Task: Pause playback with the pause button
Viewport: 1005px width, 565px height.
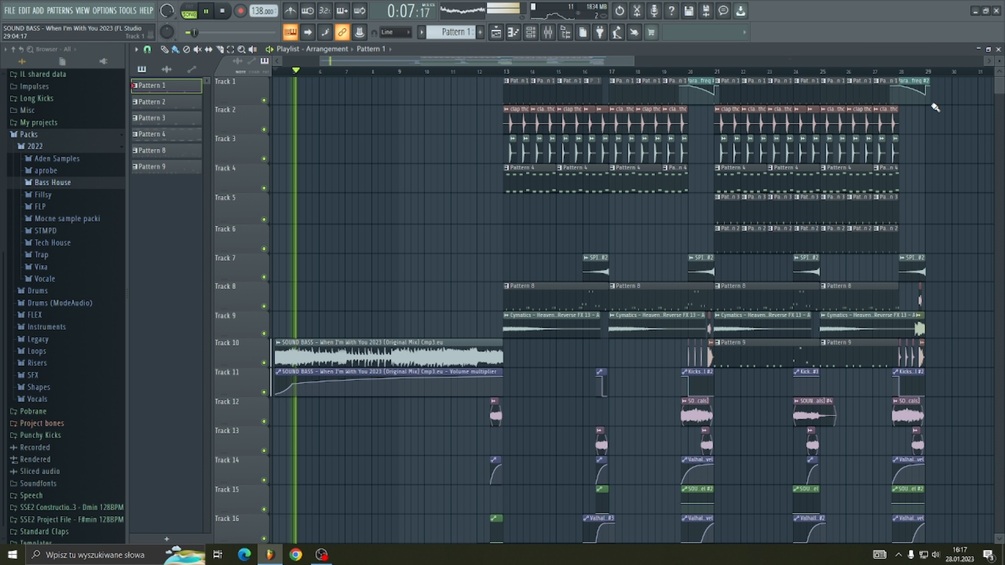Action: click(206, 11)
